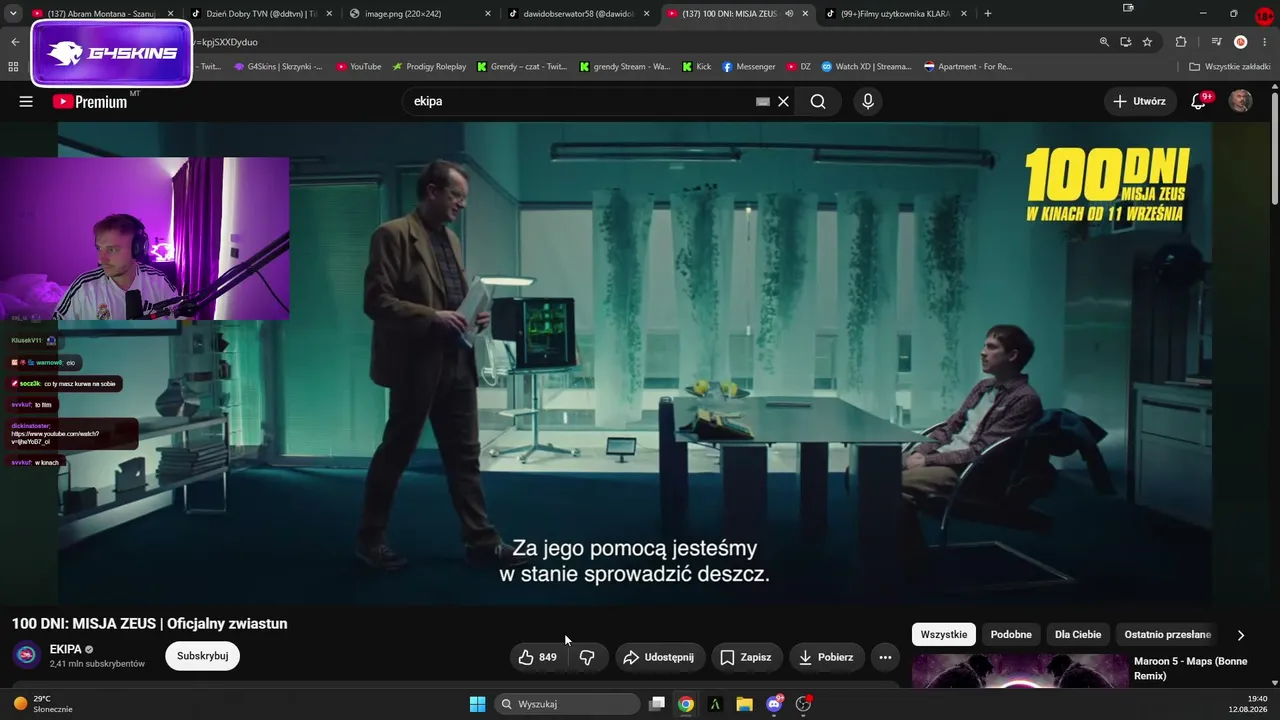This screenshot has height=720, width=1280.
Task: Open browser zoom magnifier in address bar
Action: 1104,42
